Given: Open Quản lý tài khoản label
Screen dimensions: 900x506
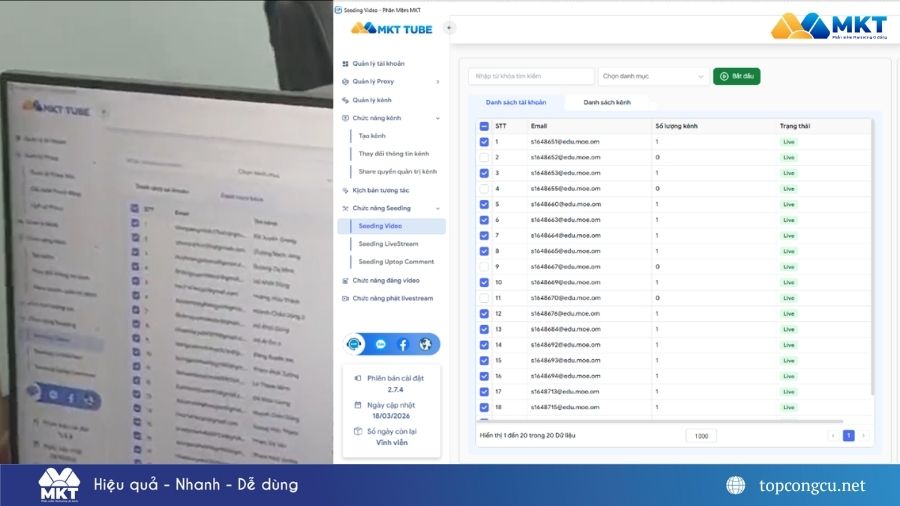Looking at the screenshot, I should click(378, 64).
